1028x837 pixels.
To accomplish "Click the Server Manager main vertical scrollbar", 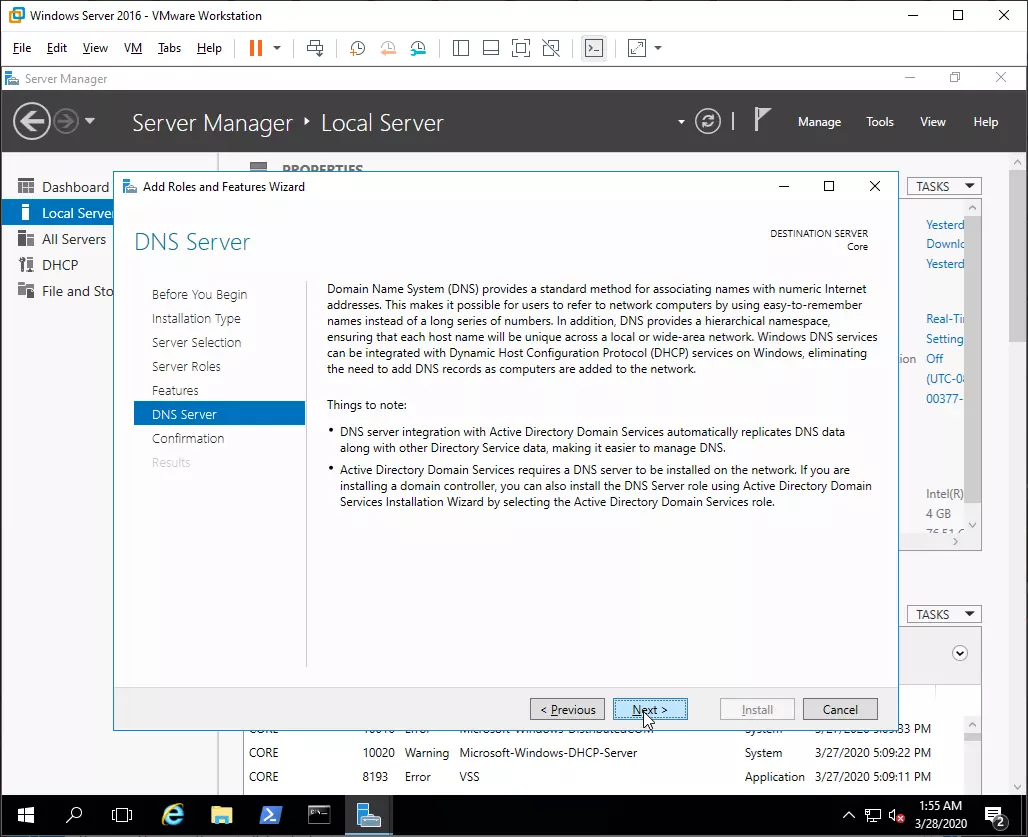I will [x=1018, y=256].
